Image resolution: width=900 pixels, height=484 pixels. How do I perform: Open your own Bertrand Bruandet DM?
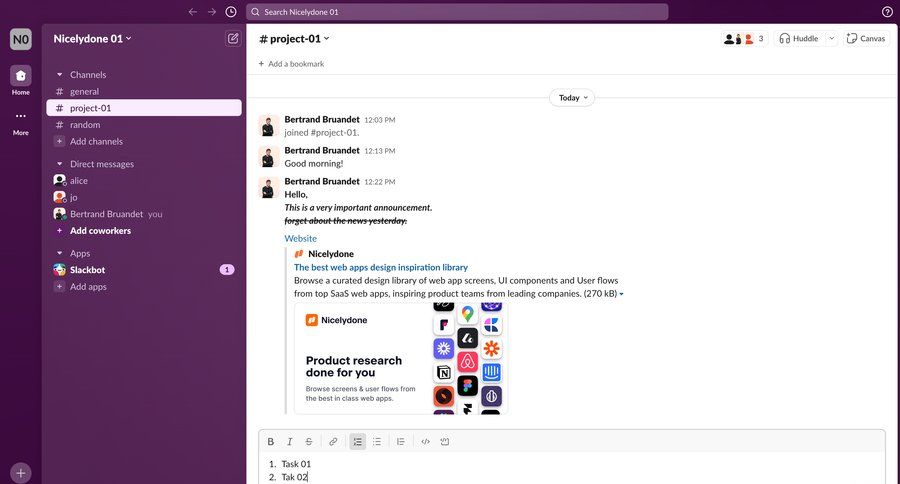coord(144,214)
